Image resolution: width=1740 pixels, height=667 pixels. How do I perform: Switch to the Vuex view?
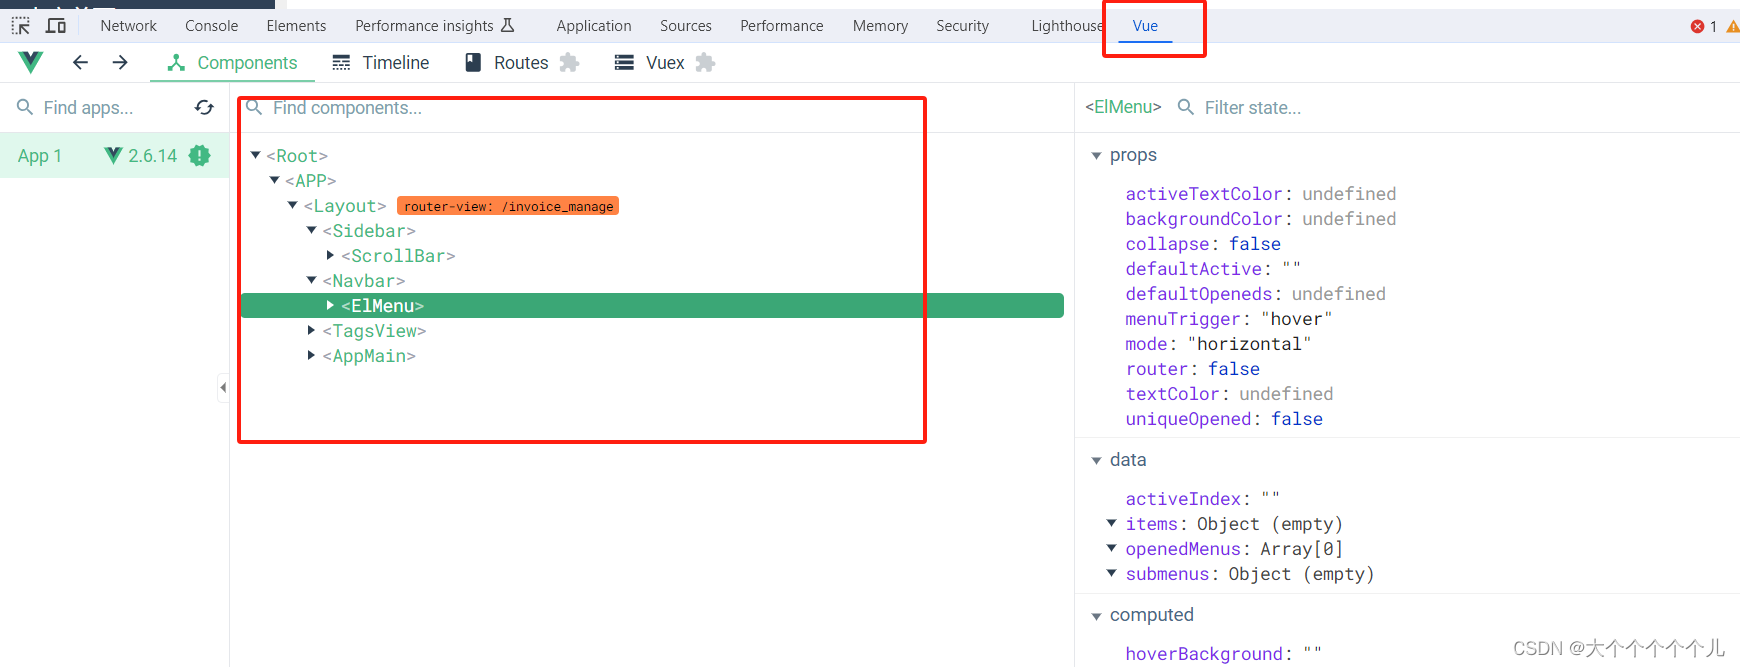click(x=650, y=63)
